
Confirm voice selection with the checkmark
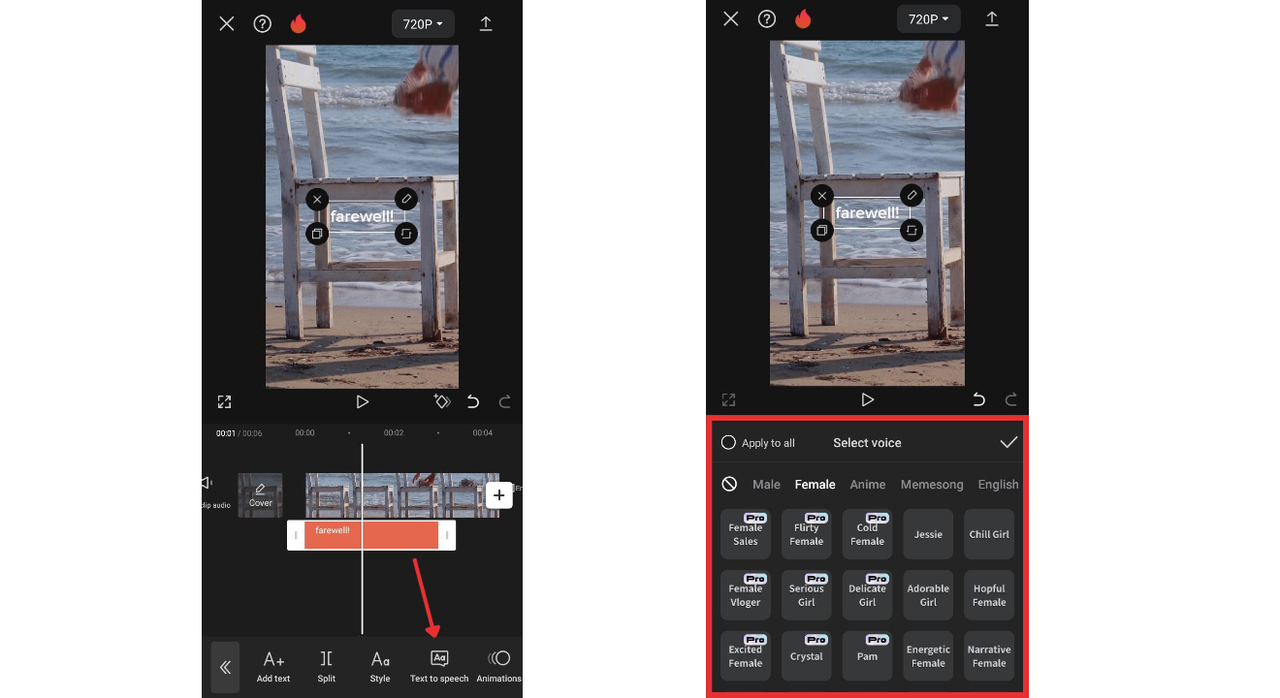tap(1008, 443)
